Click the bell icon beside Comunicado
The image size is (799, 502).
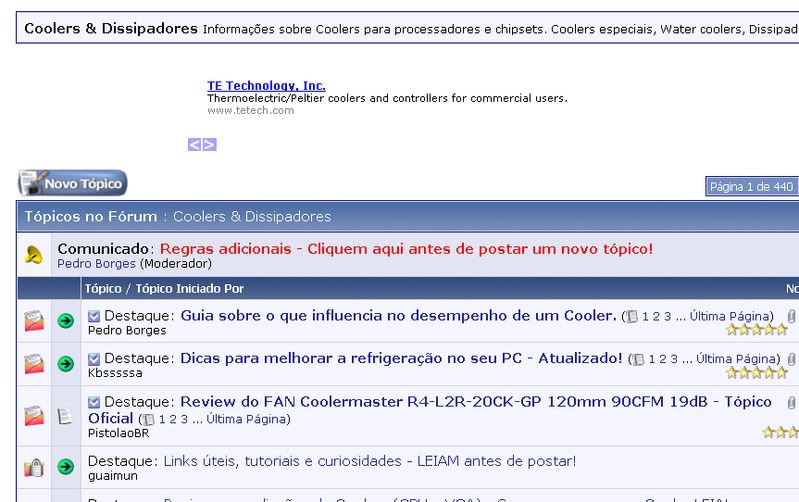pyautogui.click(x=33, y=255)
